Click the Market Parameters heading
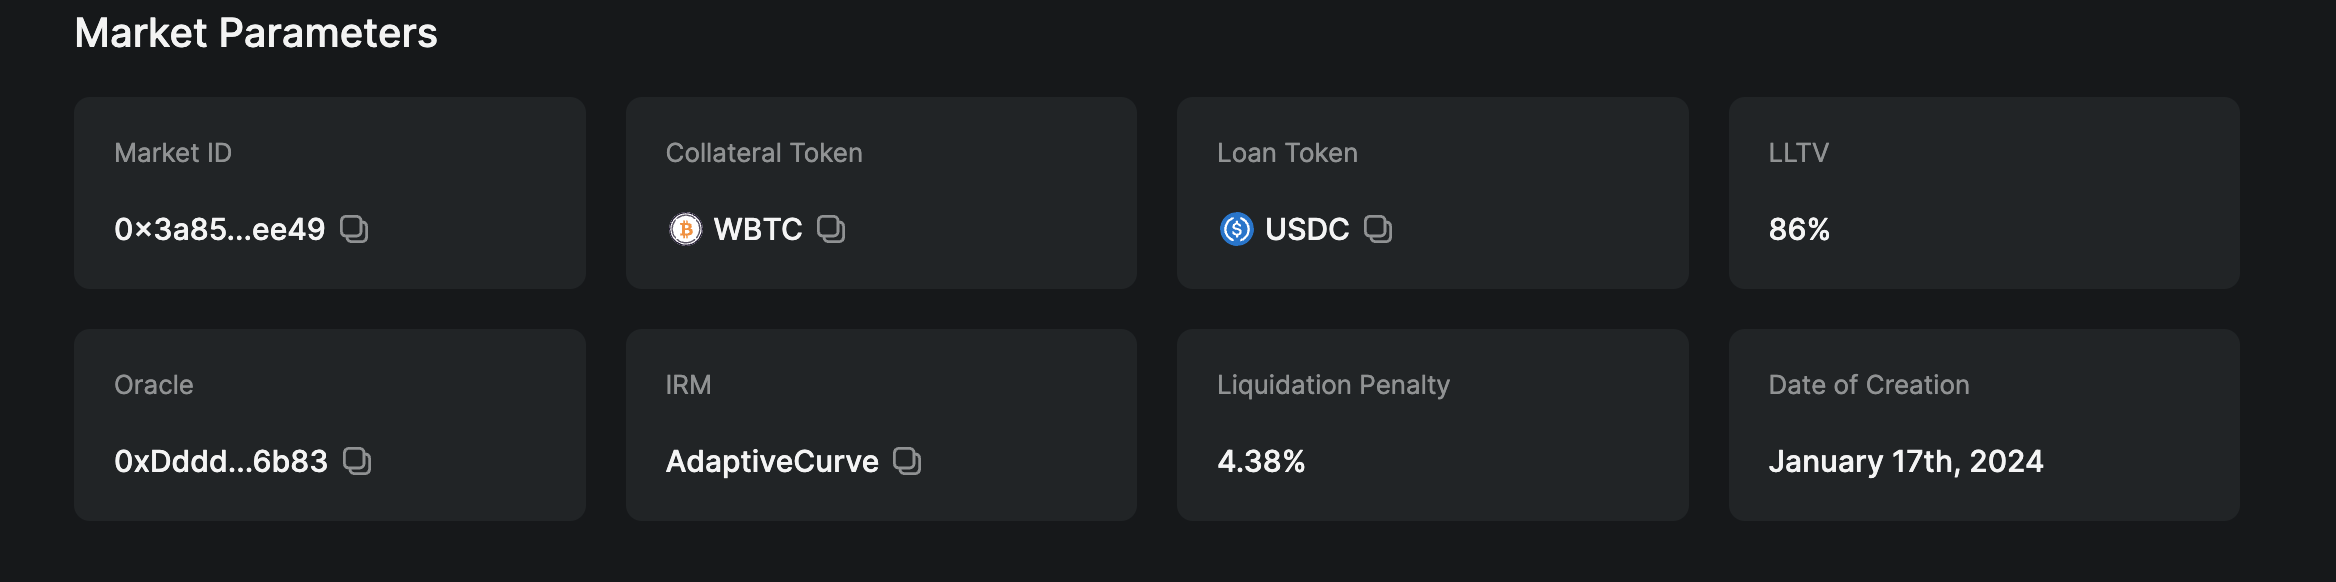 [258, 33]
